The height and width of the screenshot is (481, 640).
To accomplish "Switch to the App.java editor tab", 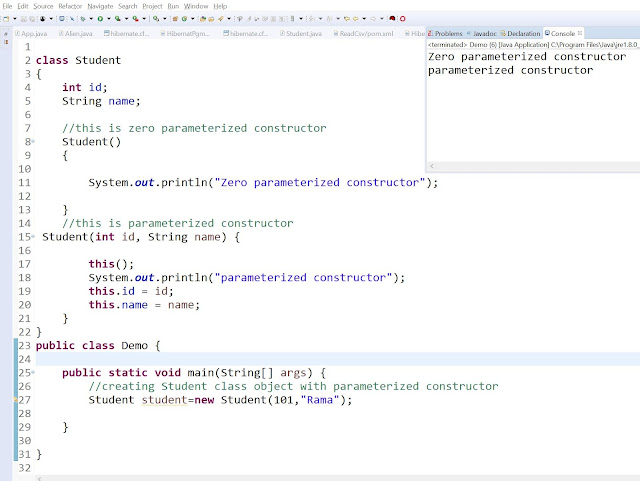I will tap(31, 33).
